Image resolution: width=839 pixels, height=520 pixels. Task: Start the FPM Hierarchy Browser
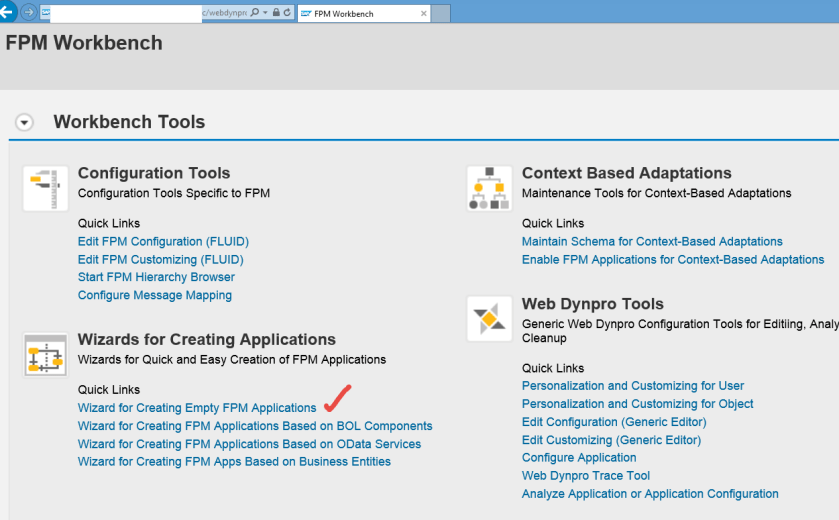click(156, 278)
